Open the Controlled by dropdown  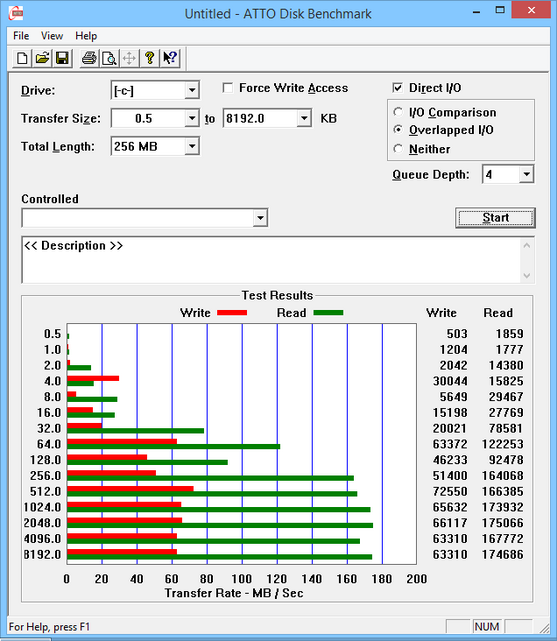pos(260,218)
